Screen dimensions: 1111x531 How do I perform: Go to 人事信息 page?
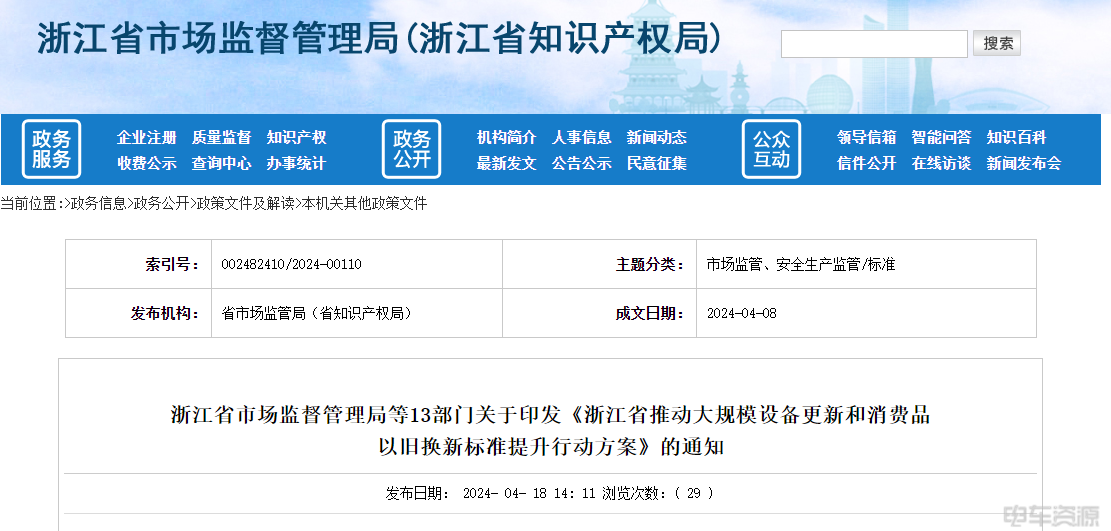click(582, 138)
